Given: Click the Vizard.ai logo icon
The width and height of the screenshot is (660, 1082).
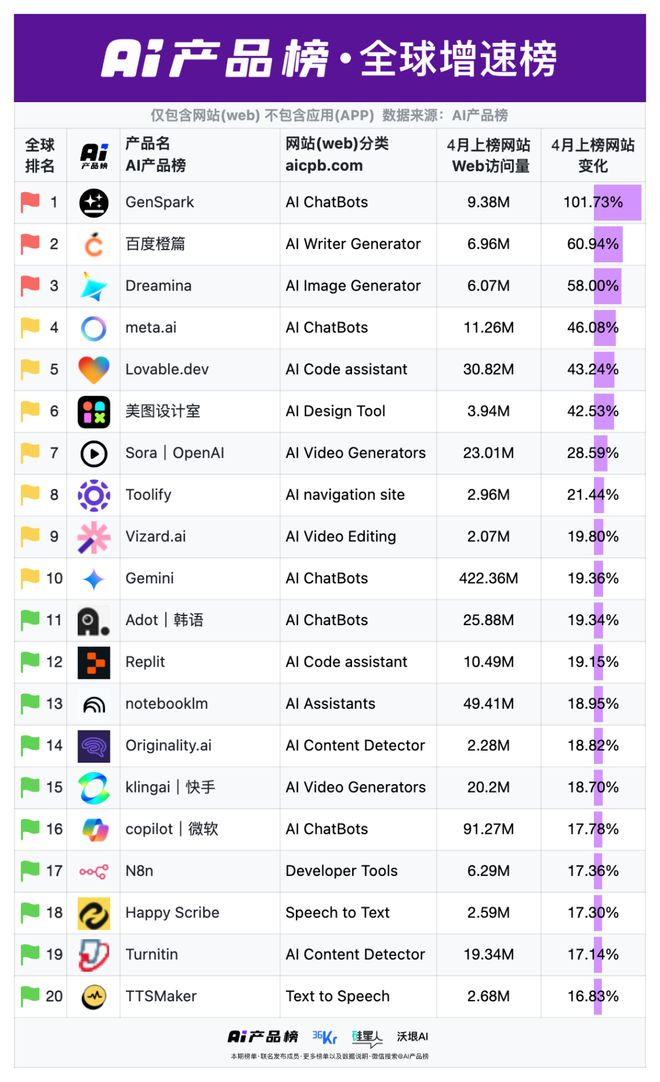Looking at the screenshot, I should [94, 537].
